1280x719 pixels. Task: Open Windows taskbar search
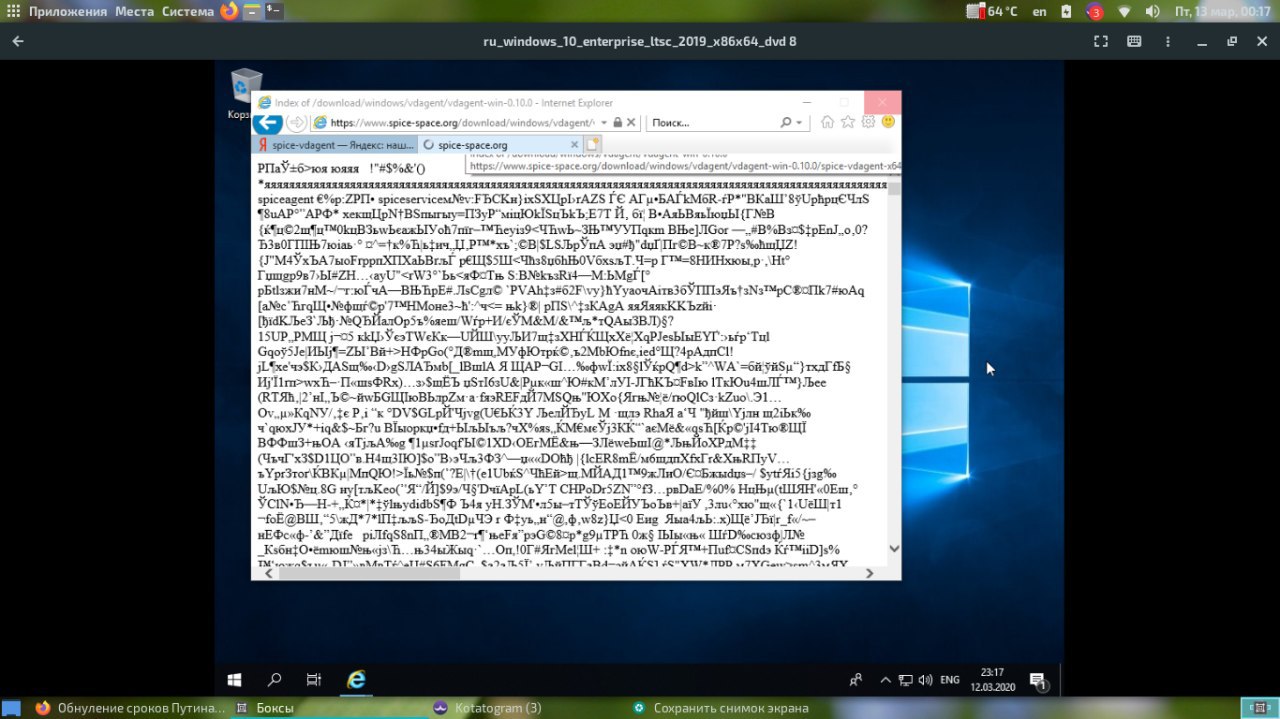(x=274, y=680)
